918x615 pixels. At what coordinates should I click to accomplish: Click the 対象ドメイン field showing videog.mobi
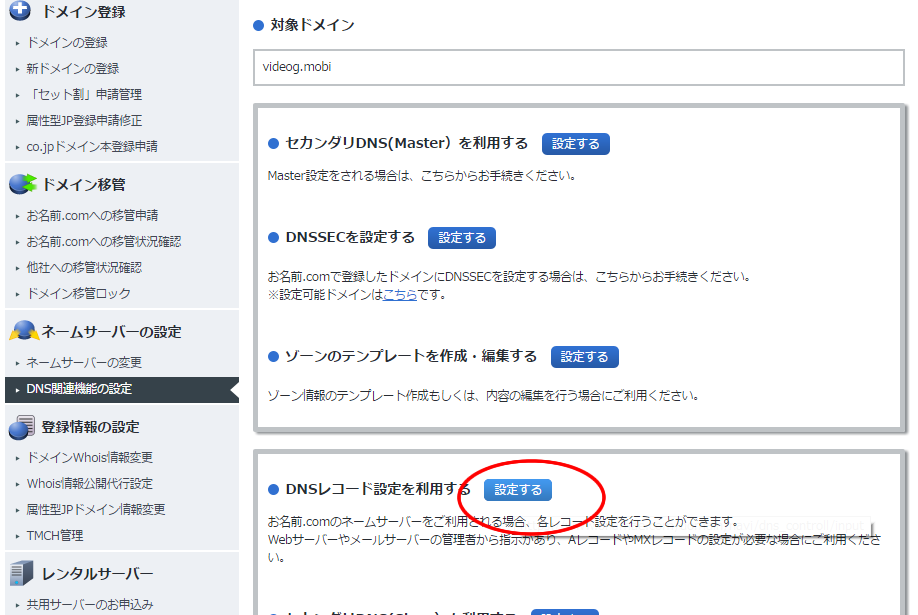[x=578, y=67]
